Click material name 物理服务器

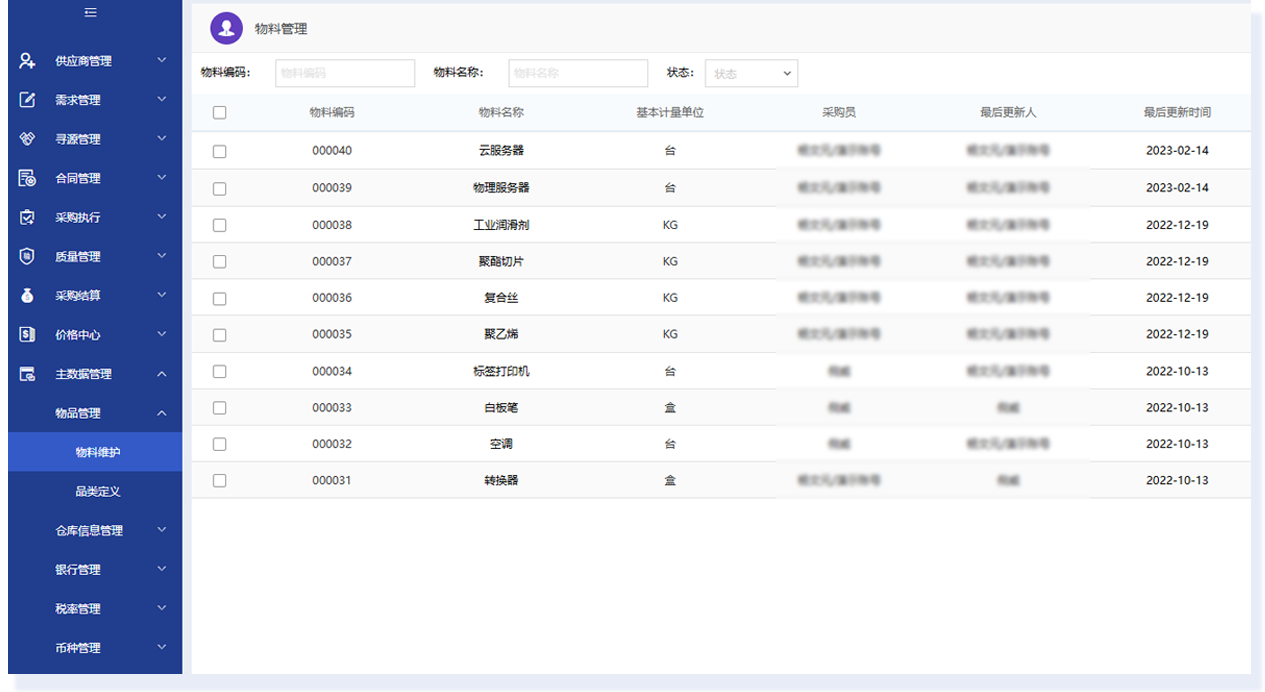[501, 188]
